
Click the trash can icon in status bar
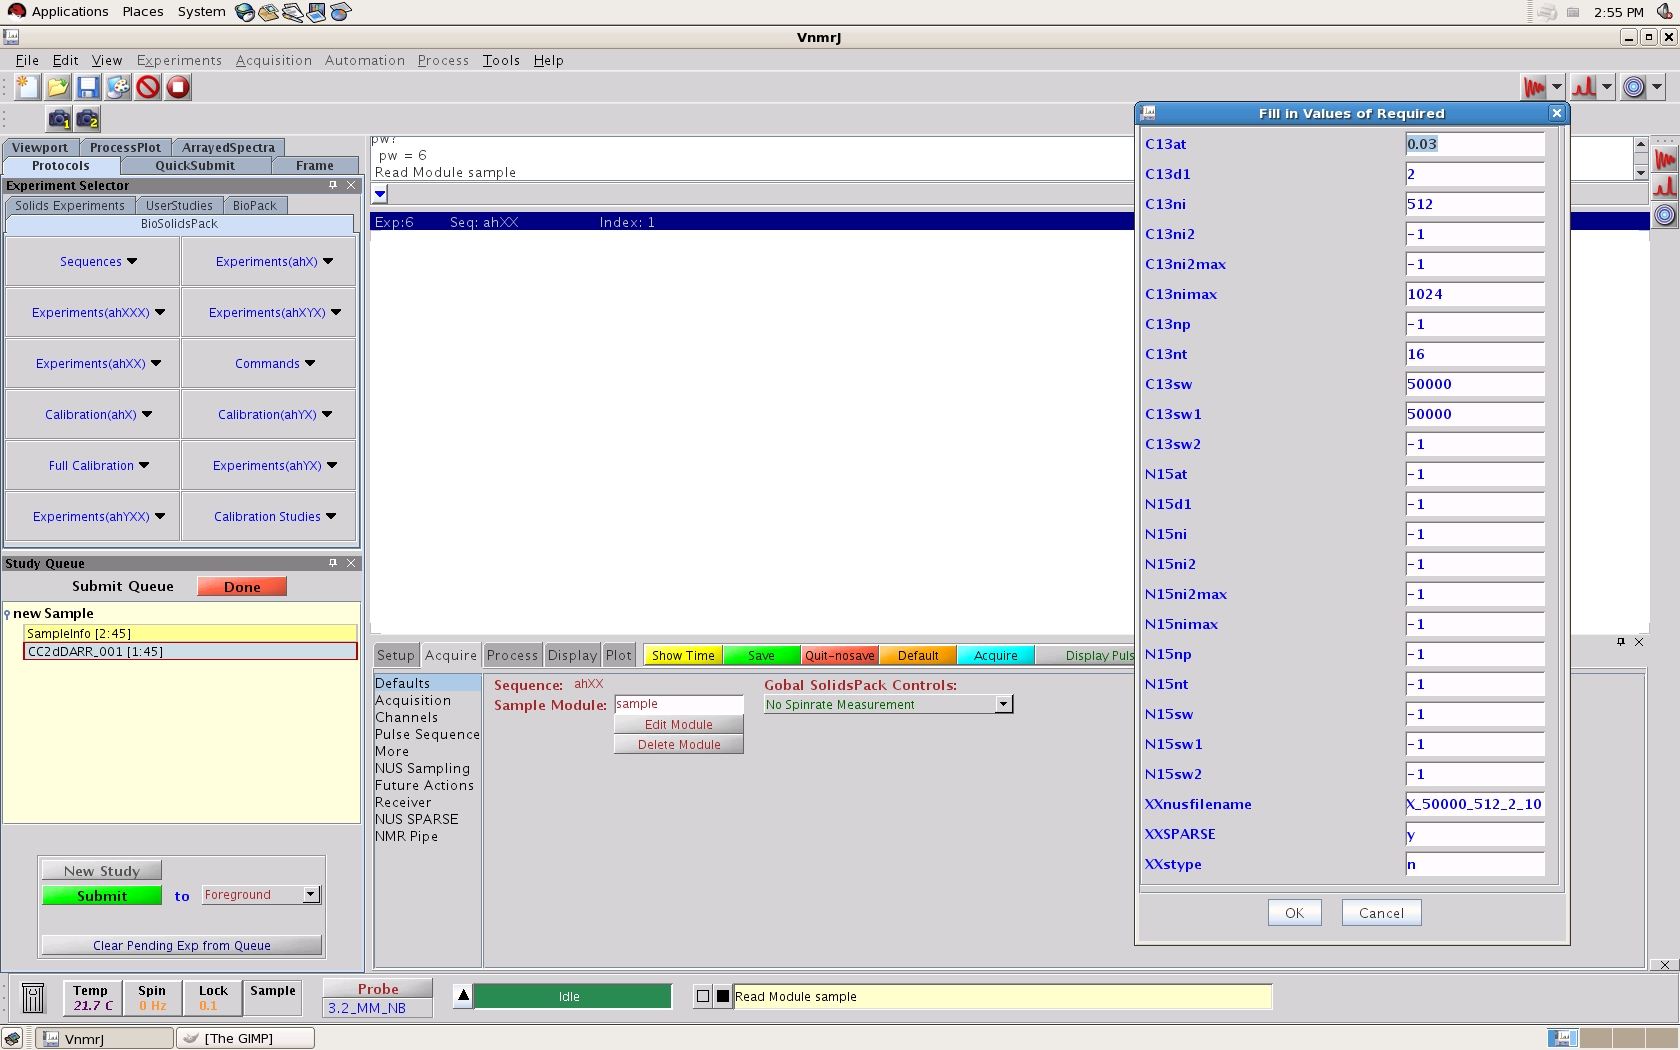[33, 997]
